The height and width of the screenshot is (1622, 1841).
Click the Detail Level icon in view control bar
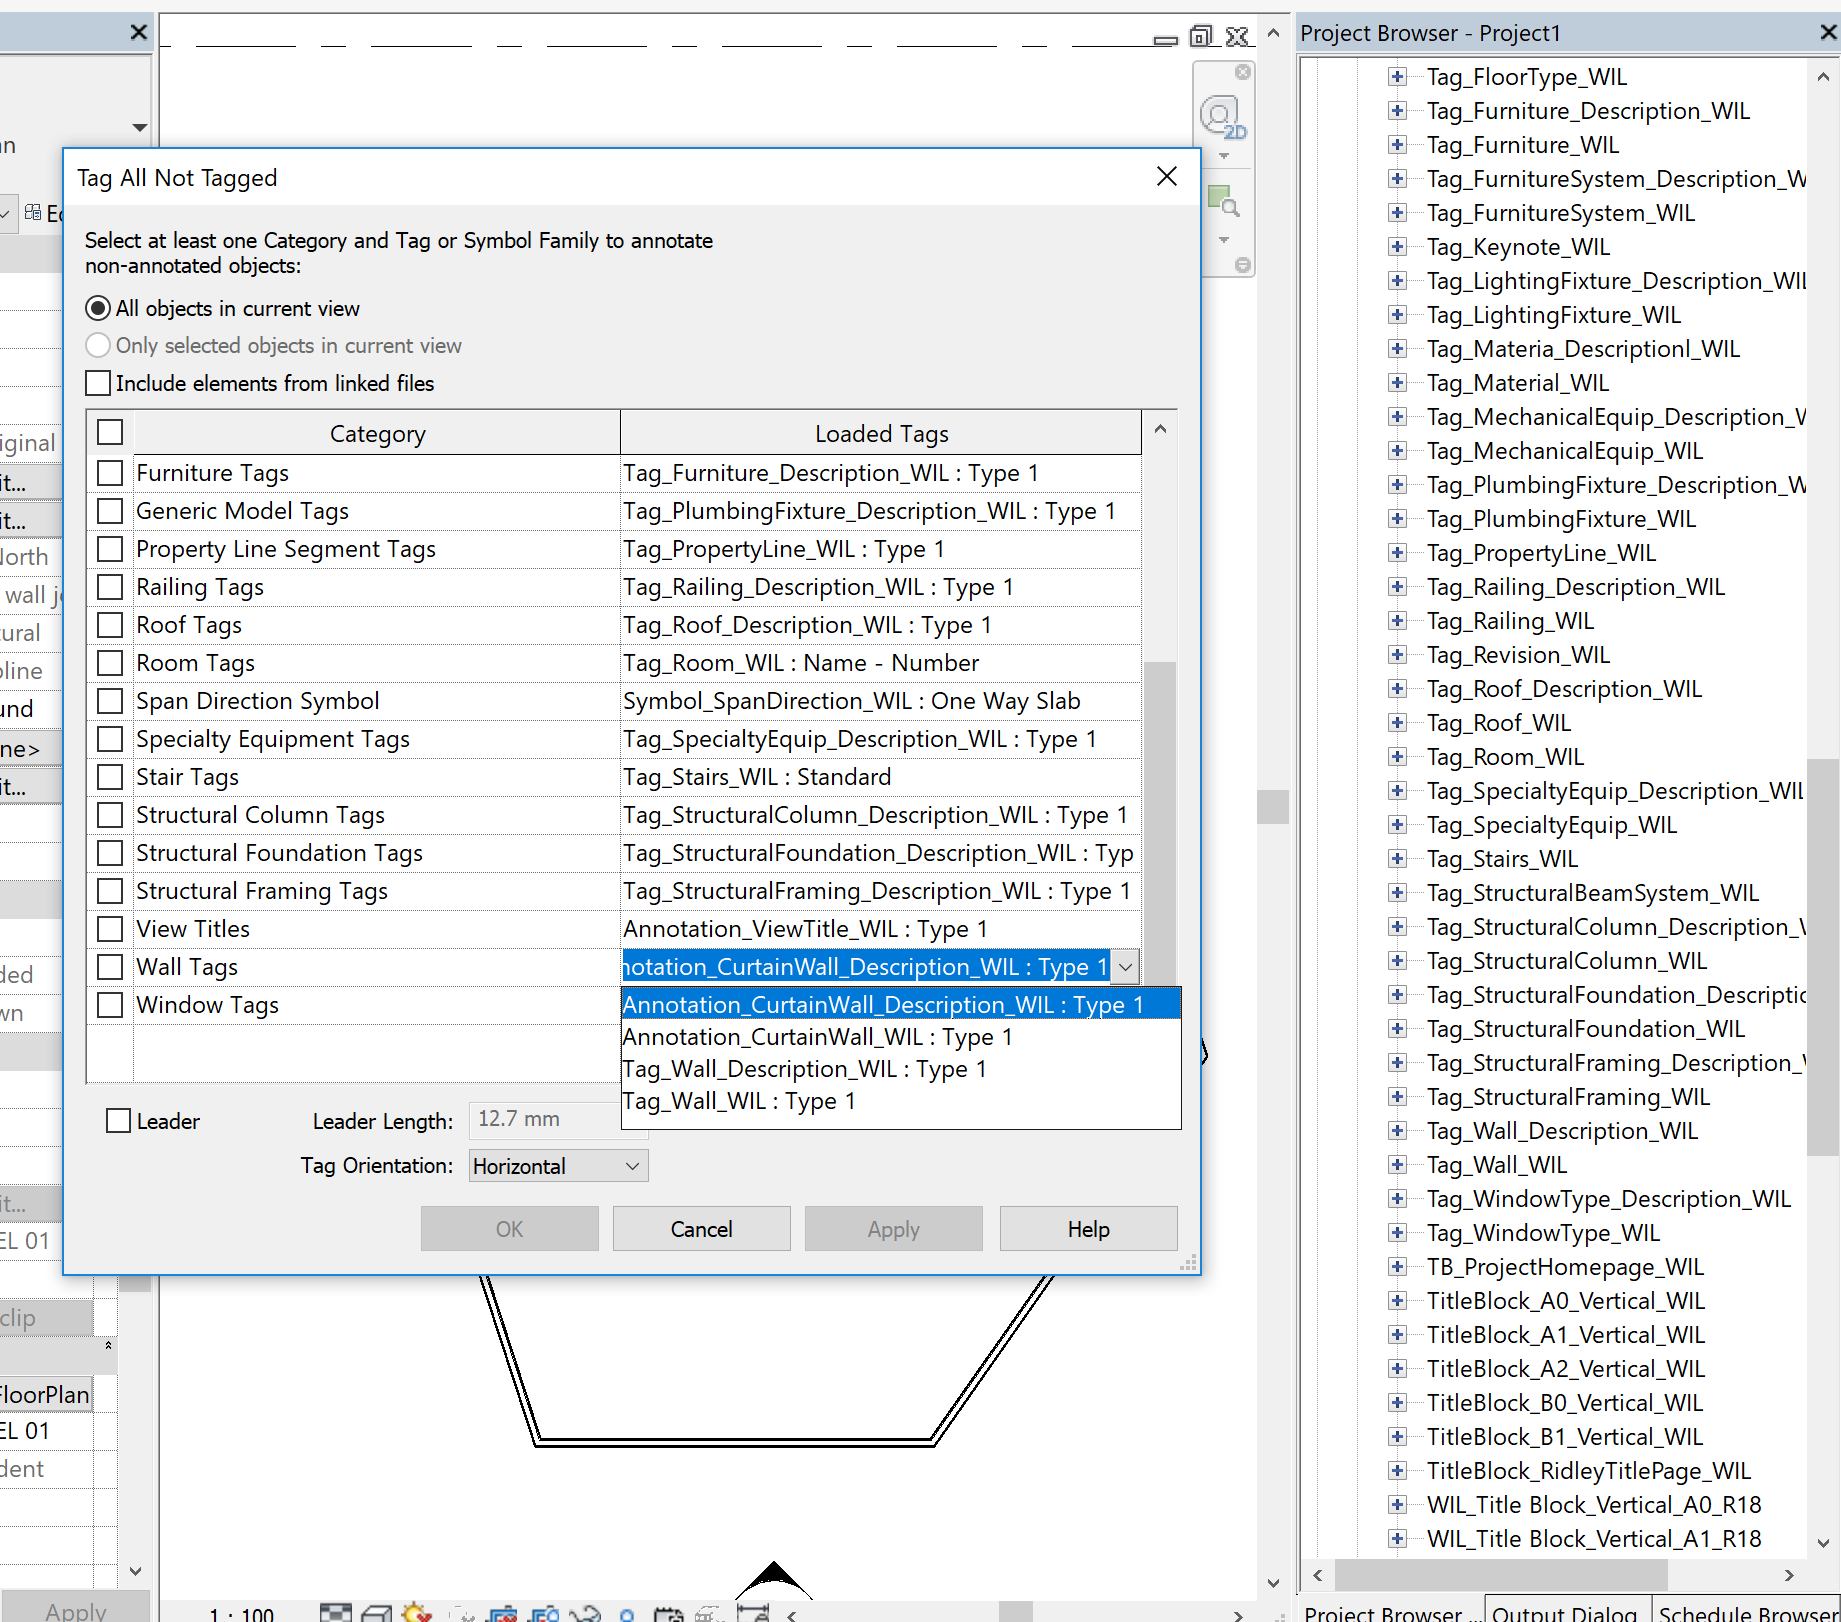tap(336, 1612)
